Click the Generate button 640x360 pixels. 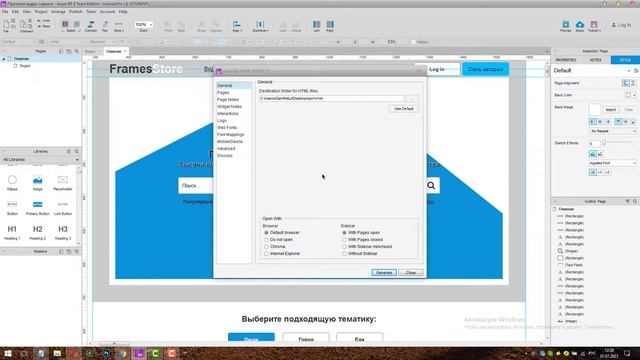tap(384, 272)
